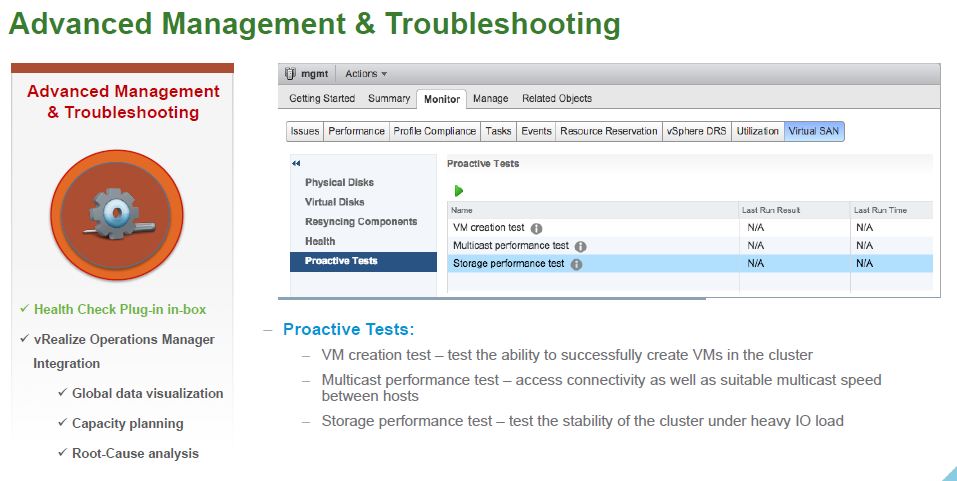Sort by the Last Run Result column
The height and width of the screenshot is (481, 957).
pyautogui.click(x=771, y=210)
